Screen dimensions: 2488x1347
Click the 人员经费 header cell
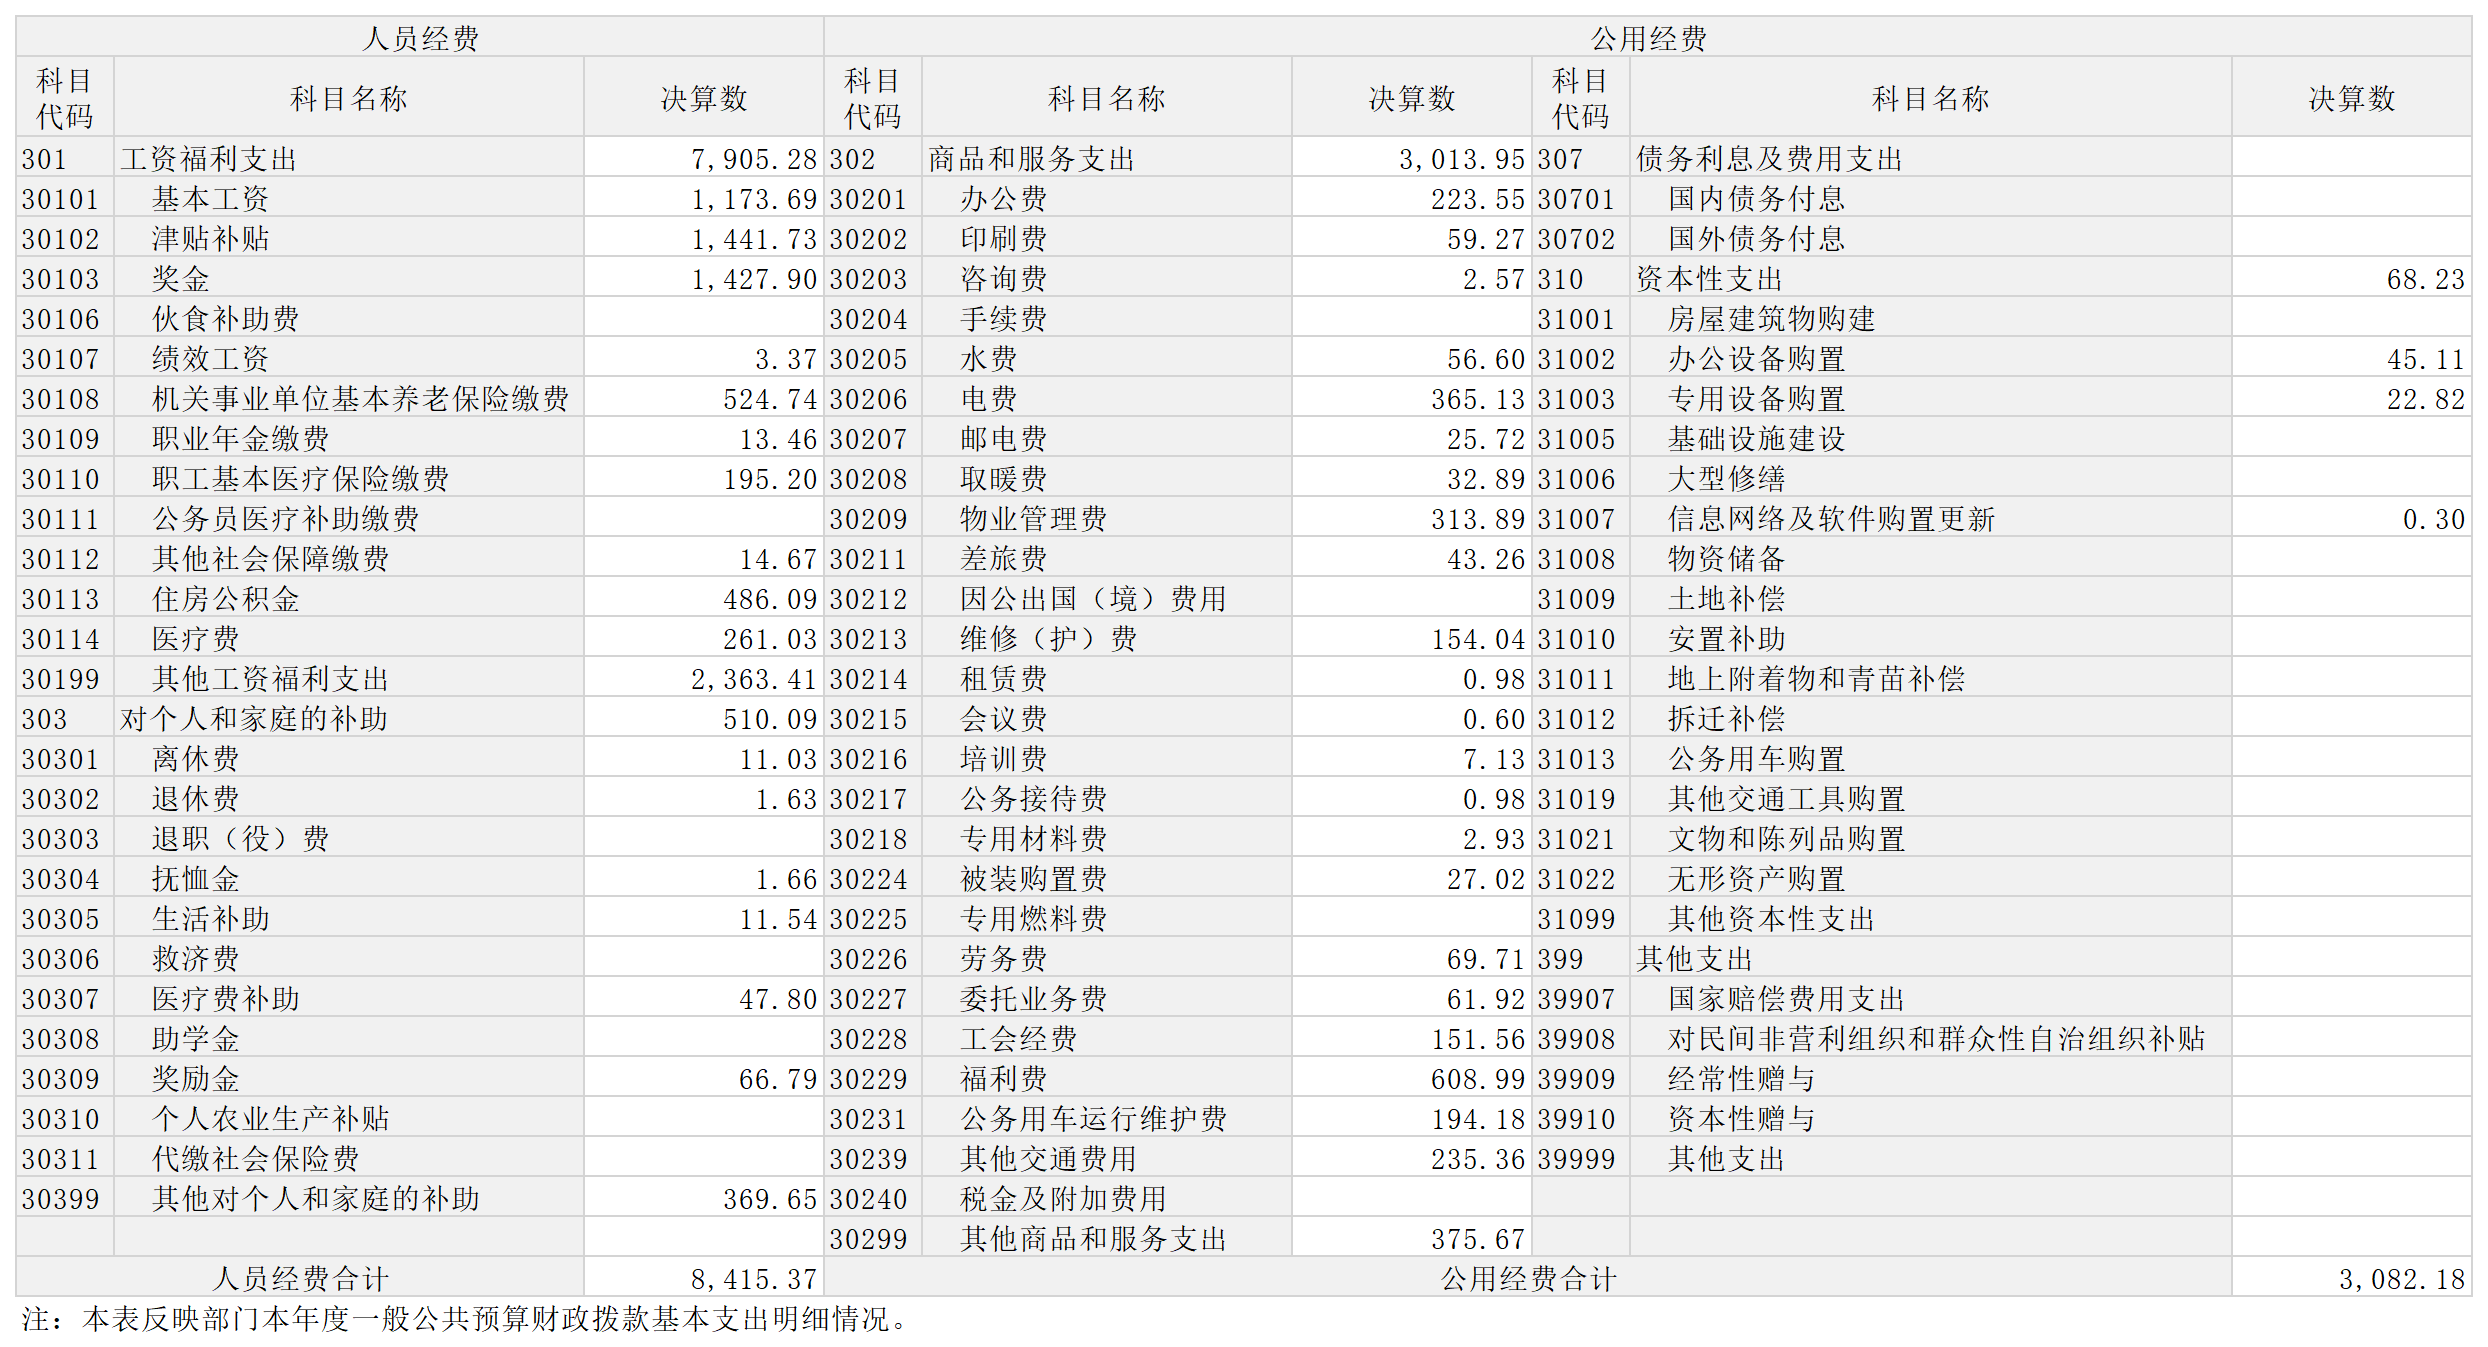pyautogui.click(x=420, y=38)
